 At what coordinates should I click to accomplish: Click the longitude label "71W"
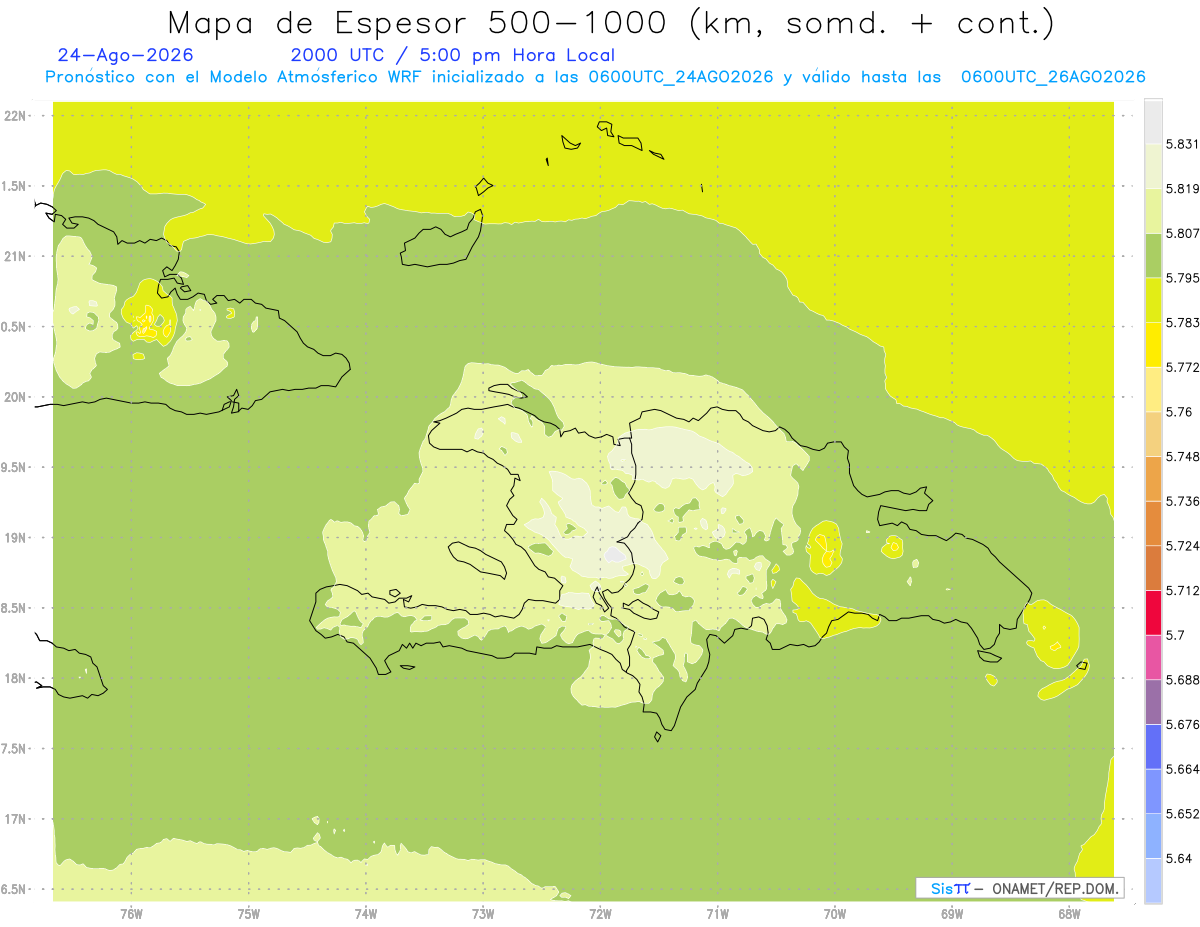pyautogui.click(x=717, y=913)
